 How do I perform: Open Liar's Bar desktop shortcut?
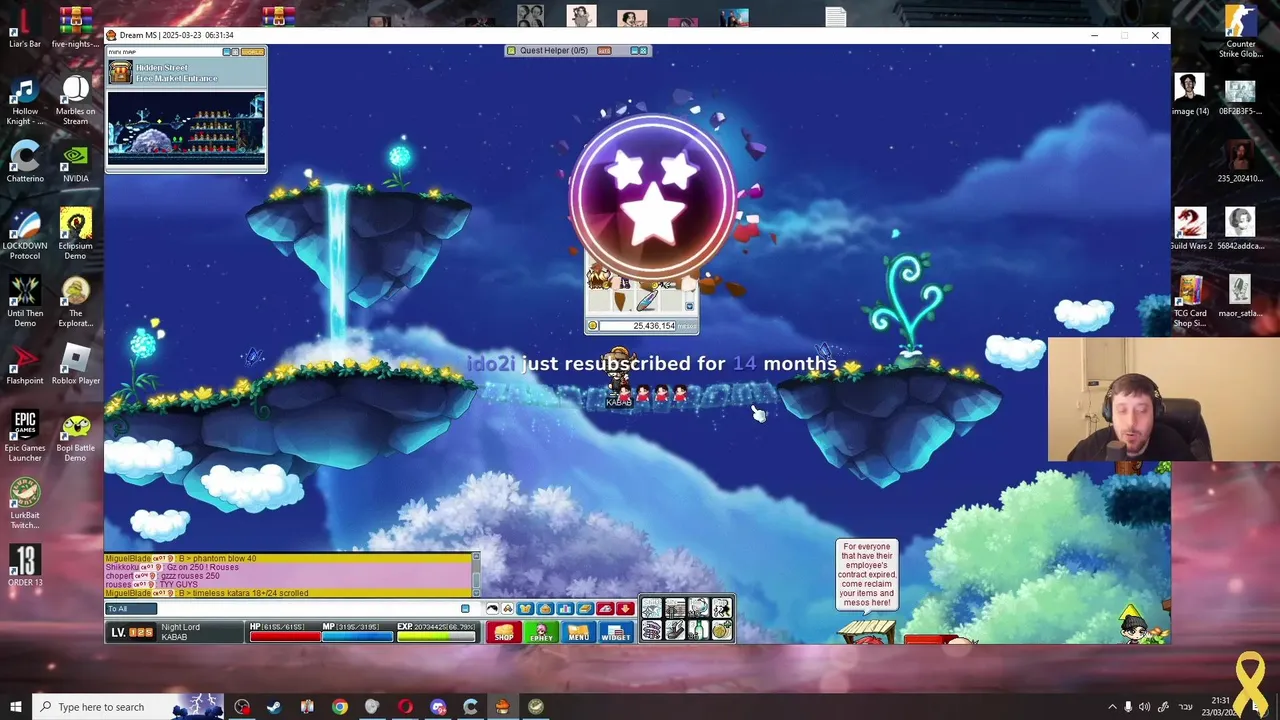pyautogui.click(x=25, y=28)
